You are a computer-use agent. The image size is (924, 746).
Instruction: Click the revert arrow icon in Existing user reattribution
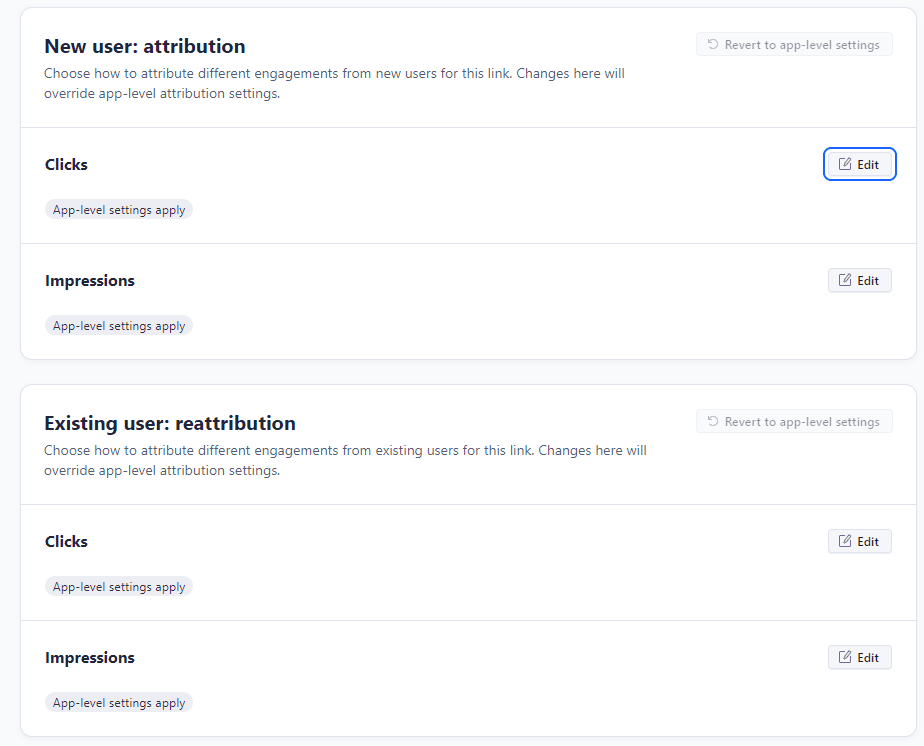713,422
